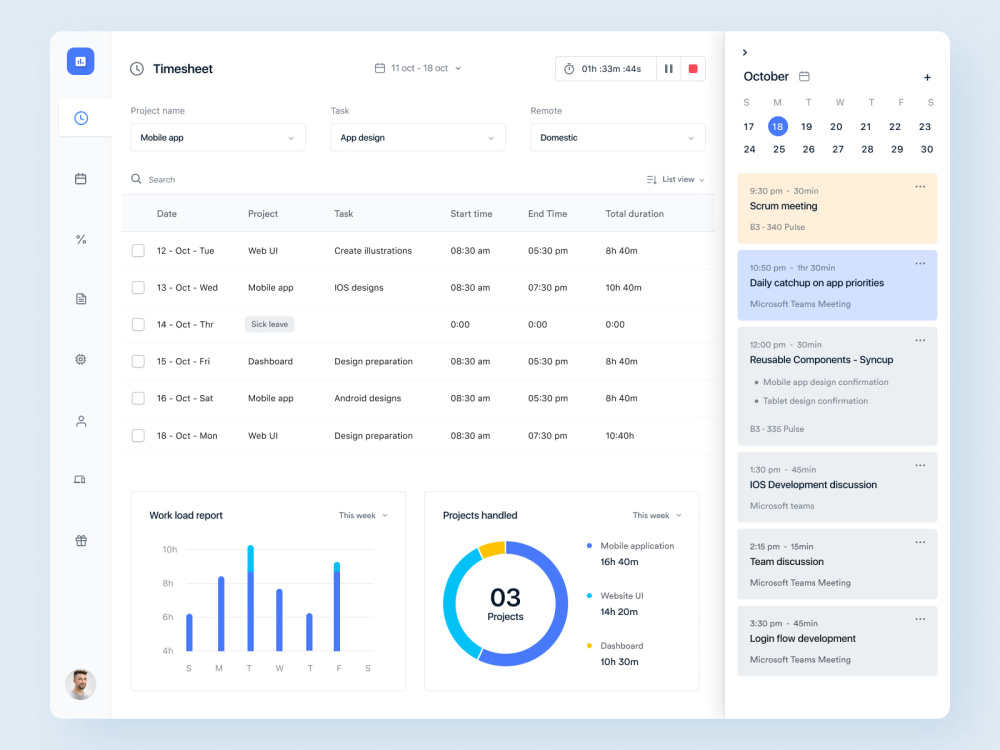
Task: Open the chip settings sidebar icon
Action: click(x=80, y=359)
